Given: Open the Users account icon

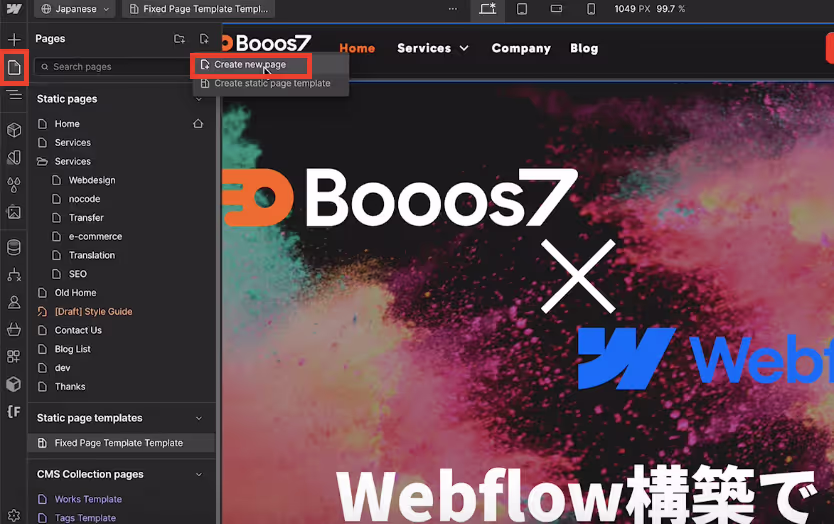Looking at the screenshot, I should 14,302.
